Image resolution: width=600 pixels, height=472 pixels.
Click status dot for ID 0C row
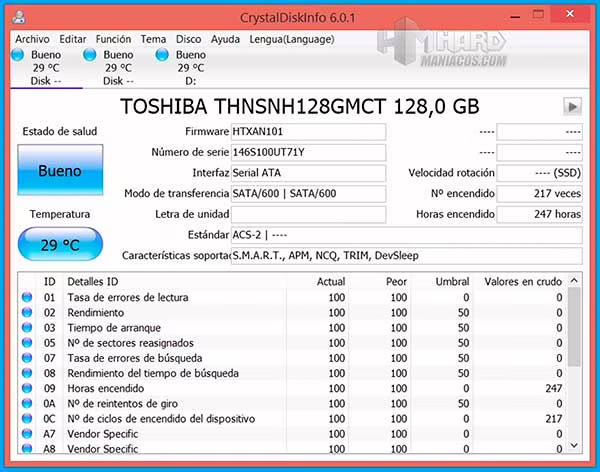click(27, 418)
